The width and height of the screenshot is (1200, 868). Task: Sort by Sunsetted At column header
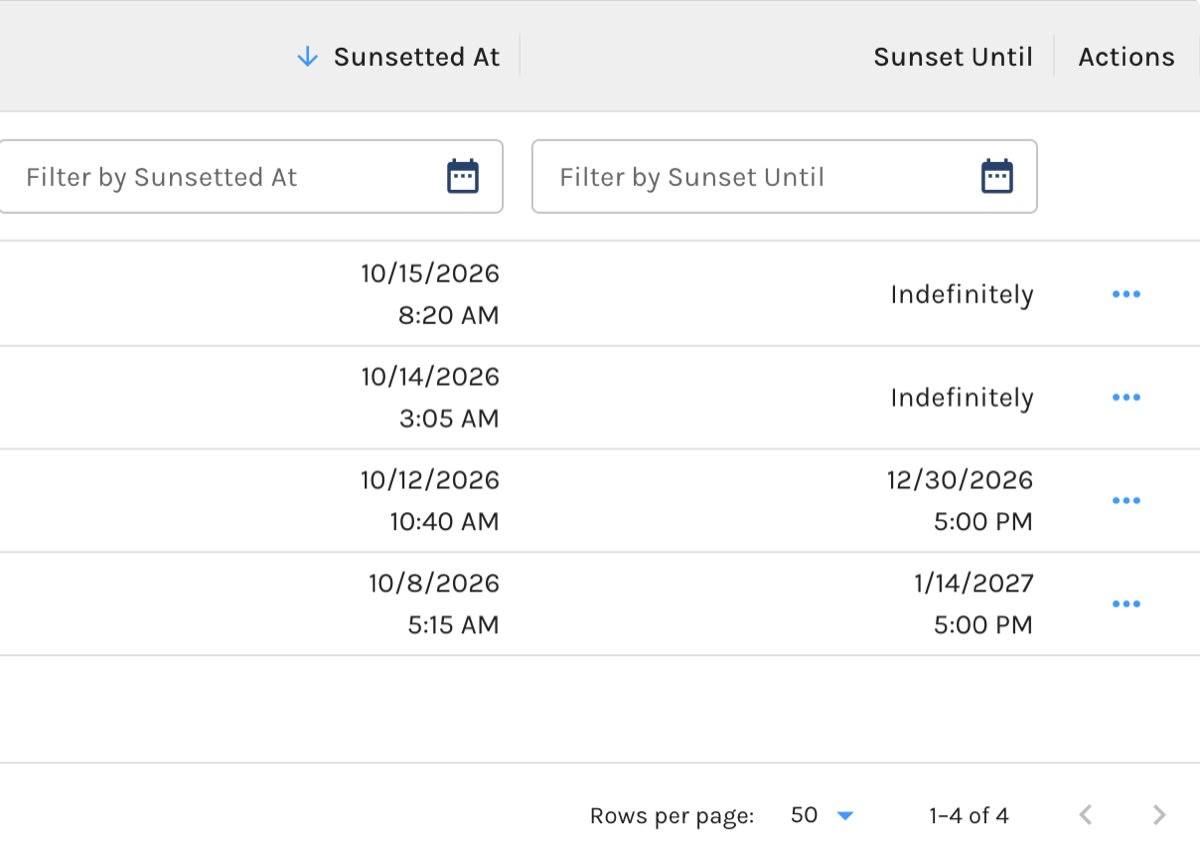(416, 57)
